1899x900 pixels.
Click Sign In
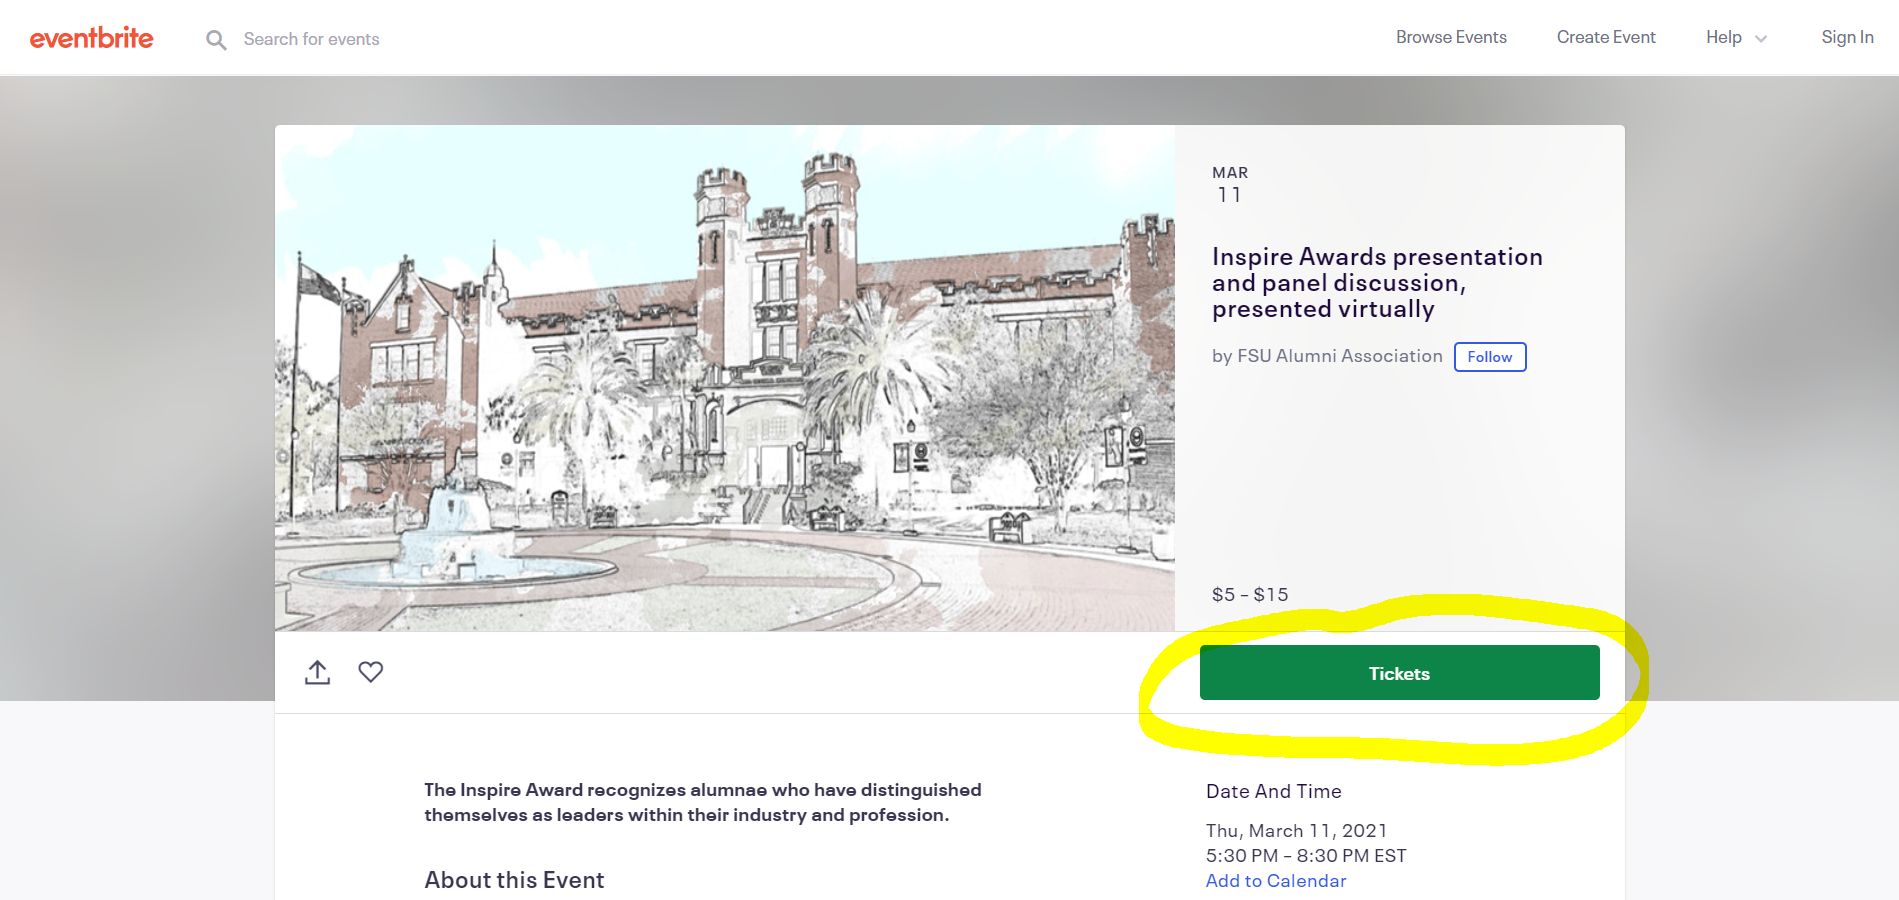tap(1847, 37)
